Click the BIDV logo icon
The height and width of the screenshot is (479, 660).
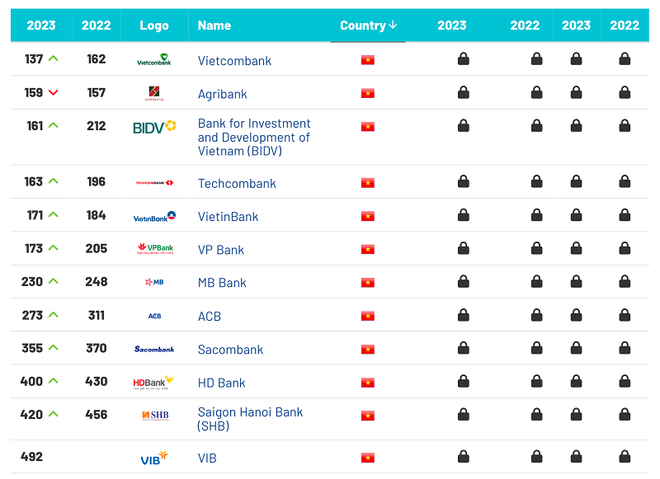click(154, 128)
